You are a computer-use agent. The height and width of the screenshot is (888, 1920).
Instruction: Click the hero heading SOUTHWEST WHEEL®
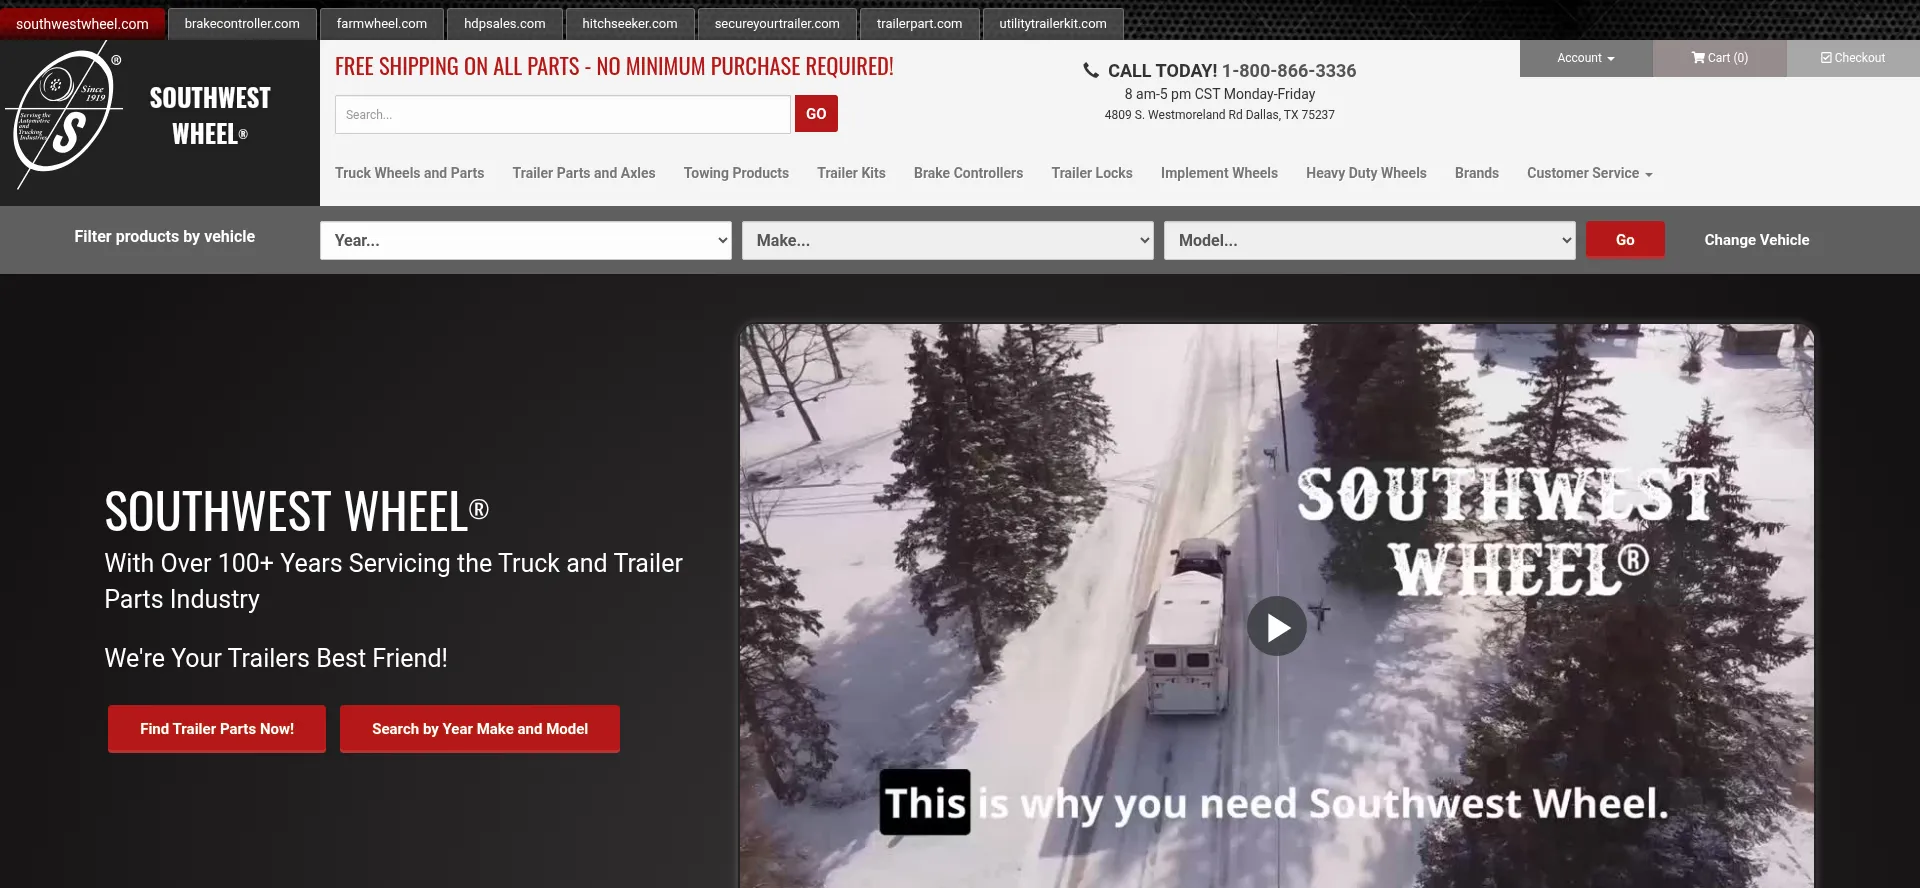297,511
